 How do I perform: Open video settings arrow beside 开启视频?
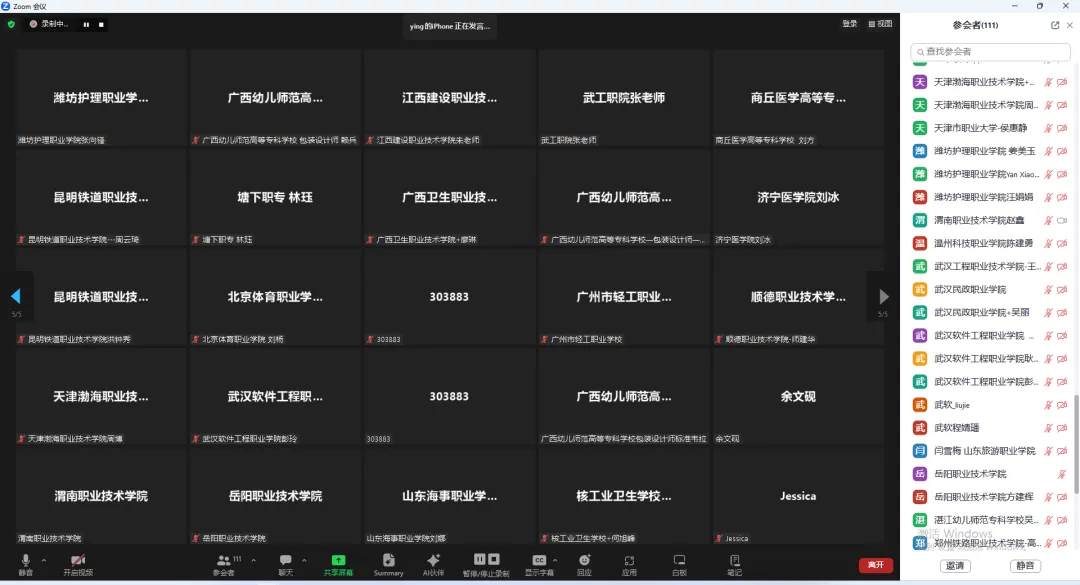tap(98, 557)
